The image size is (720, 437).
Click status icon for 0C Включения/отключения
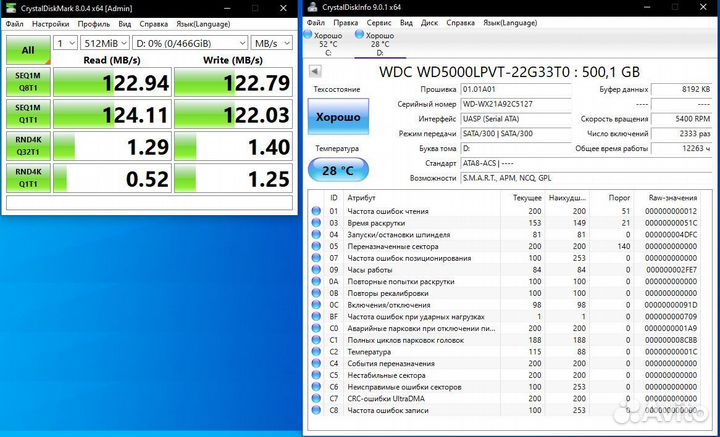(316, 305)
